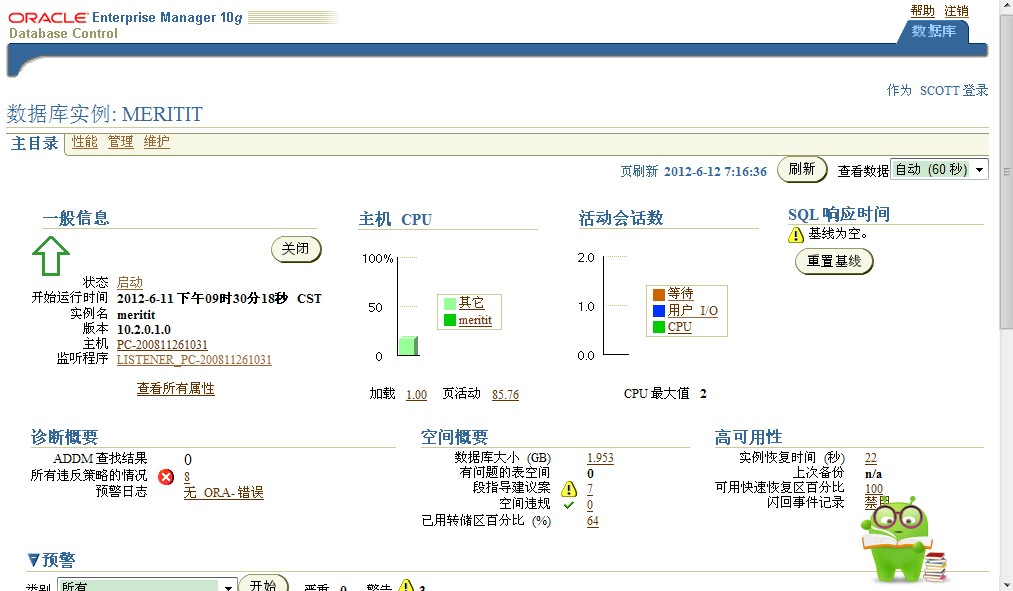Click the load value 1.00 link
Viewport: 1013px width, 591px height.
[416, 395]
